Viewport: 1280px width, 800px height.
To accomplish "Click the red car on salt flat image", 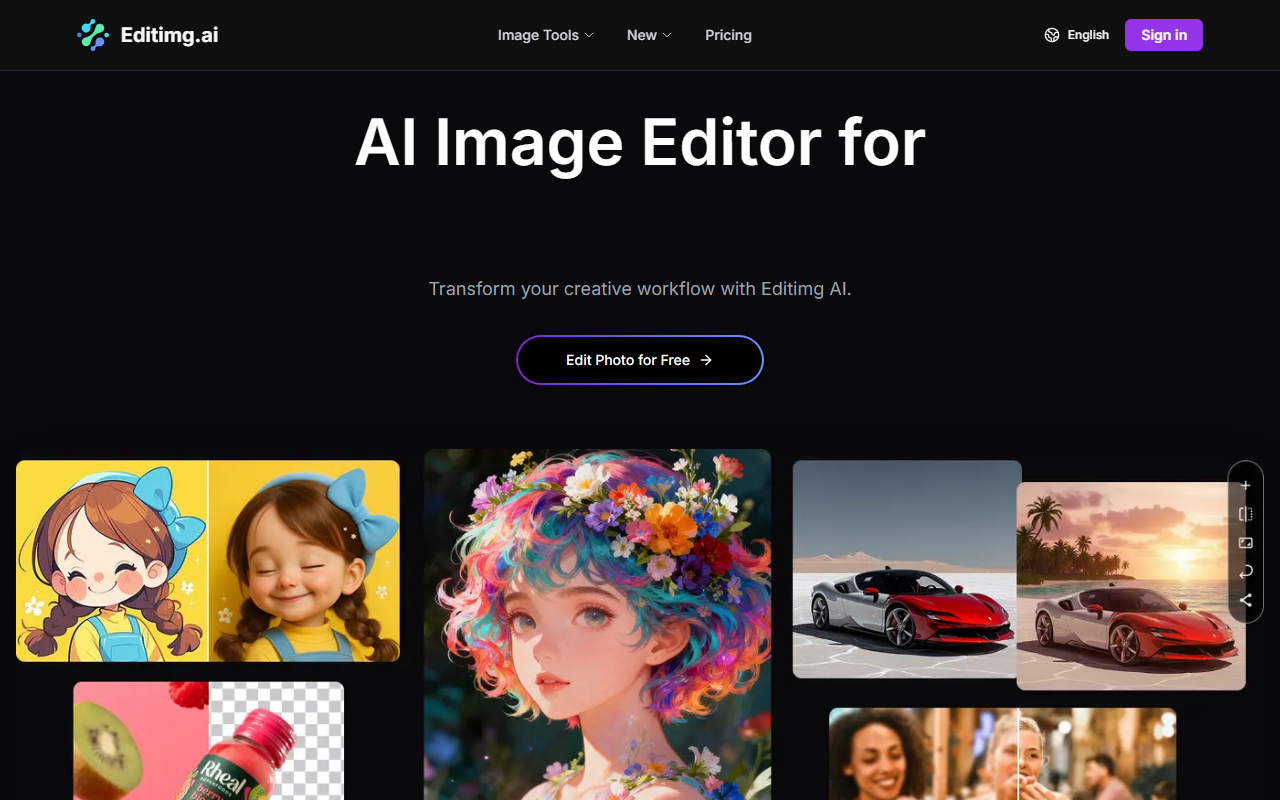I will (x=905, y=569).
